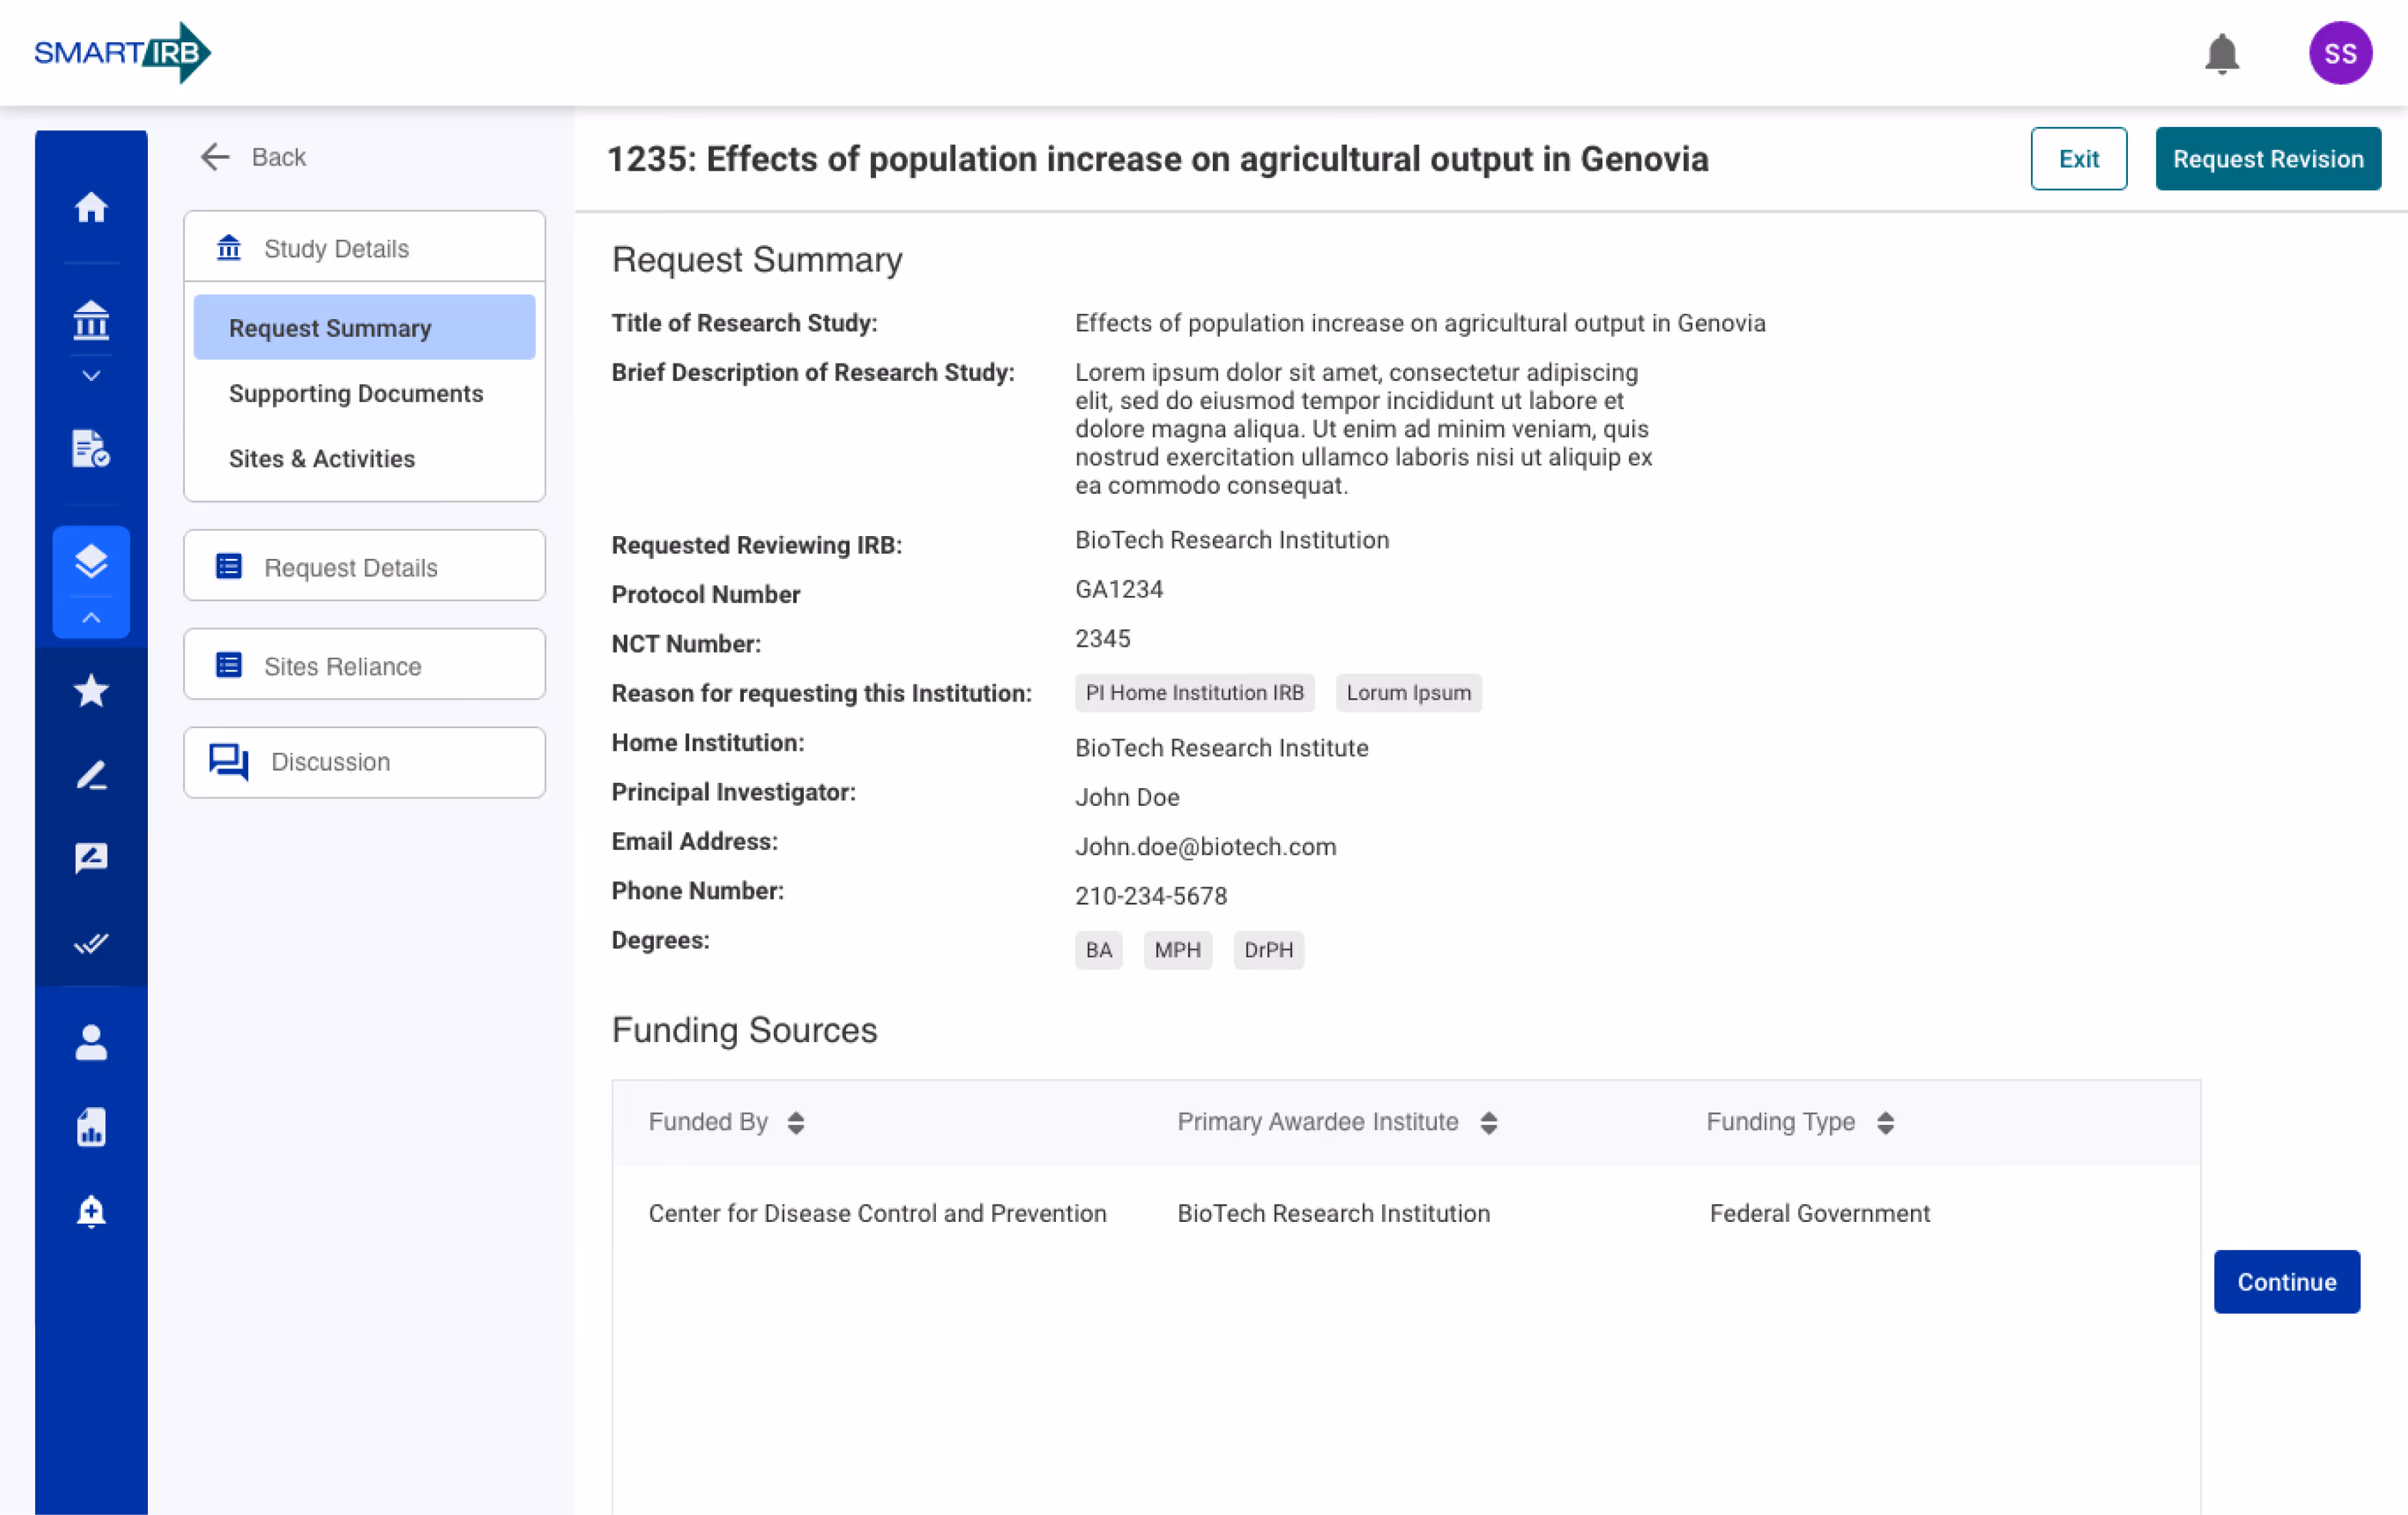Click principal investigator name John Doe

tap(1127, 797)
